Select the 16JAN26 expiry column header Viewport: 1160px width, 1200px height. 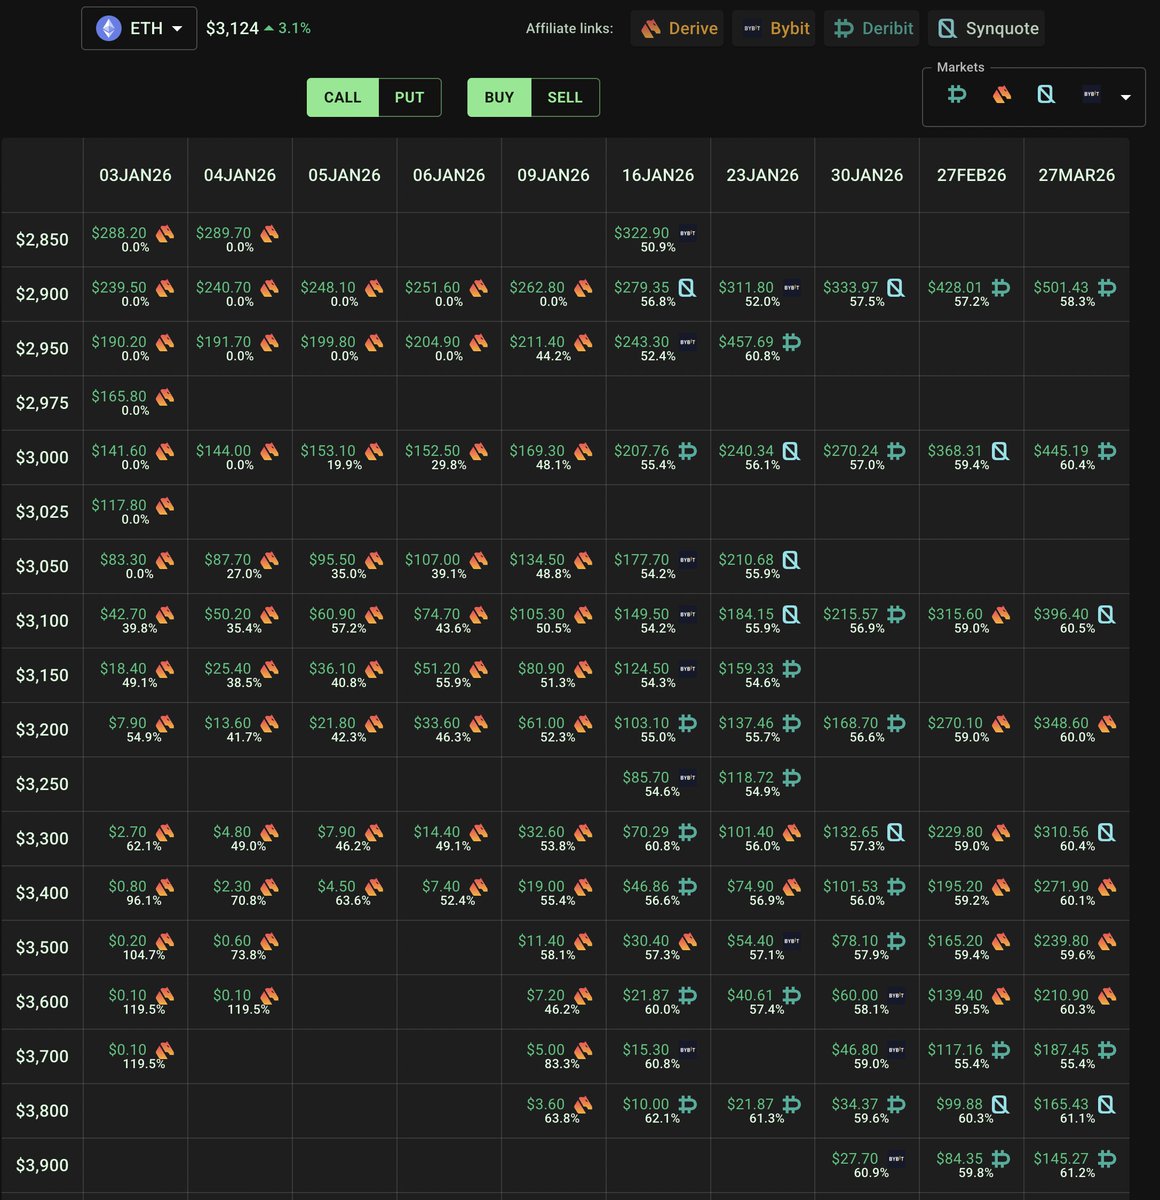(x=658, y=175)
